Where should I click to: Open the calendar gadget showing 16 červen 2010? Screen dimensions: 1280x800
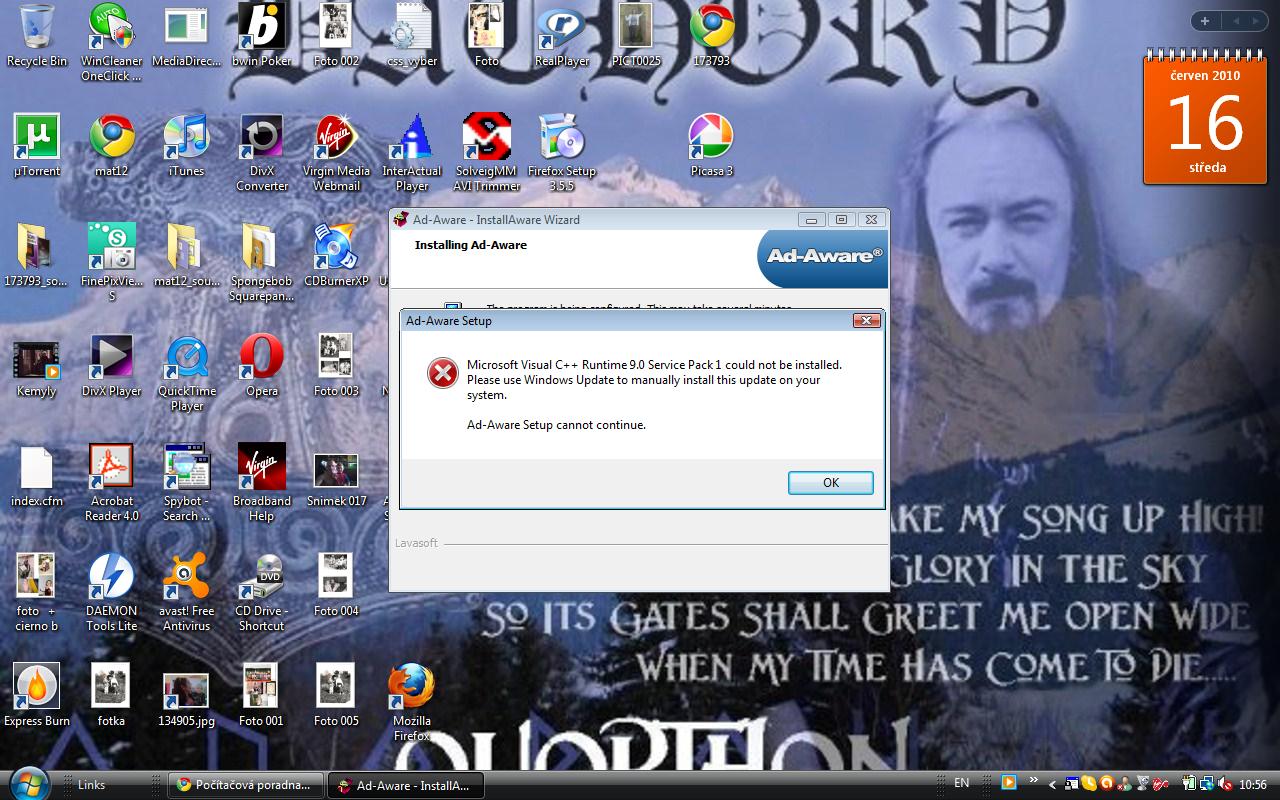(1206, 117)
